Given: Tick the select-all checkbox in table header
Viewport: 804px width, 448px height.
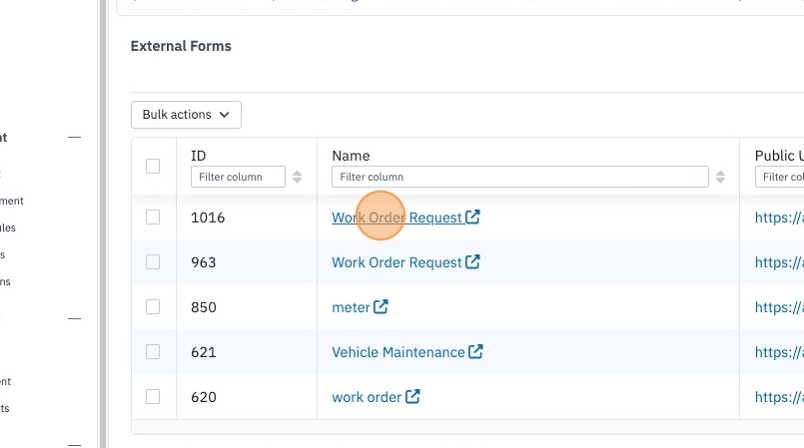Looking at the screenshot, I should point(153,166).
